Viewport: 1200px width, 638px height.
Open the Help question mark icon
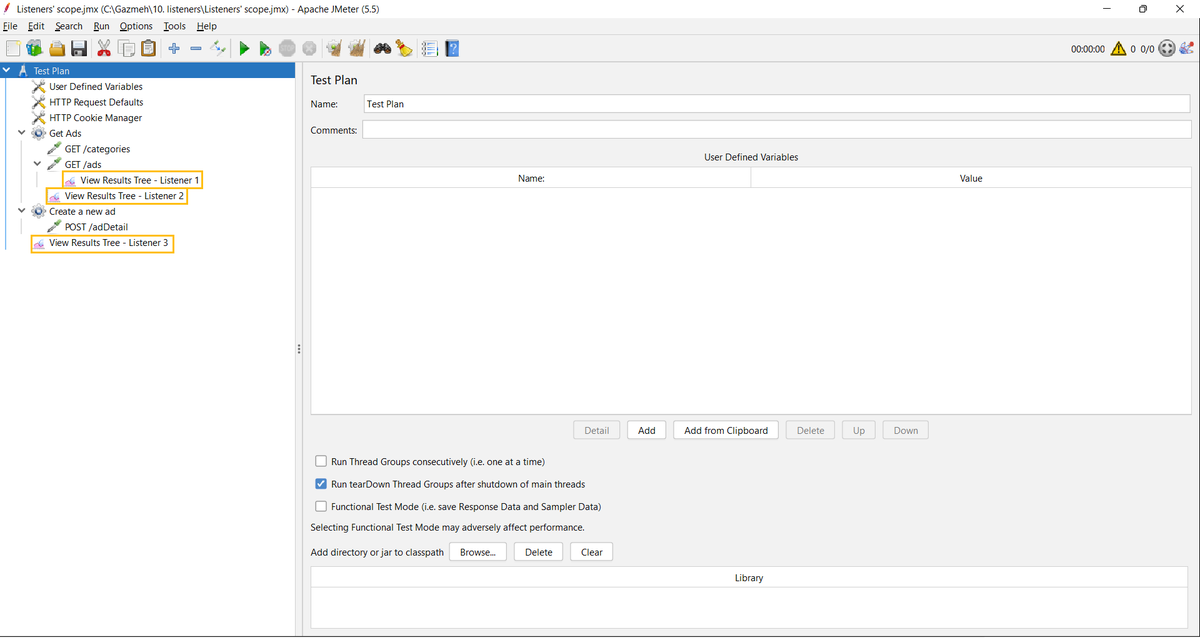point(452,48)
